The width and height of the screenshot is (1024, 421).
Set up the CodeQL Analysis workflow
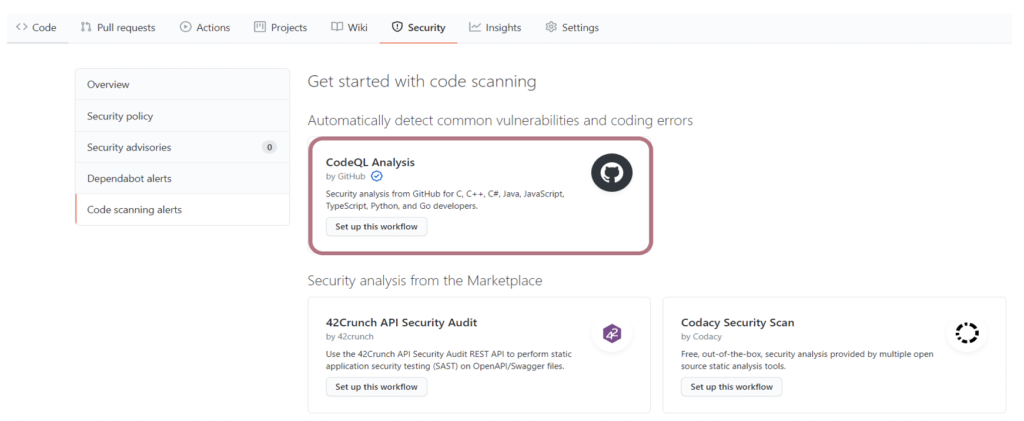[376, 226]
